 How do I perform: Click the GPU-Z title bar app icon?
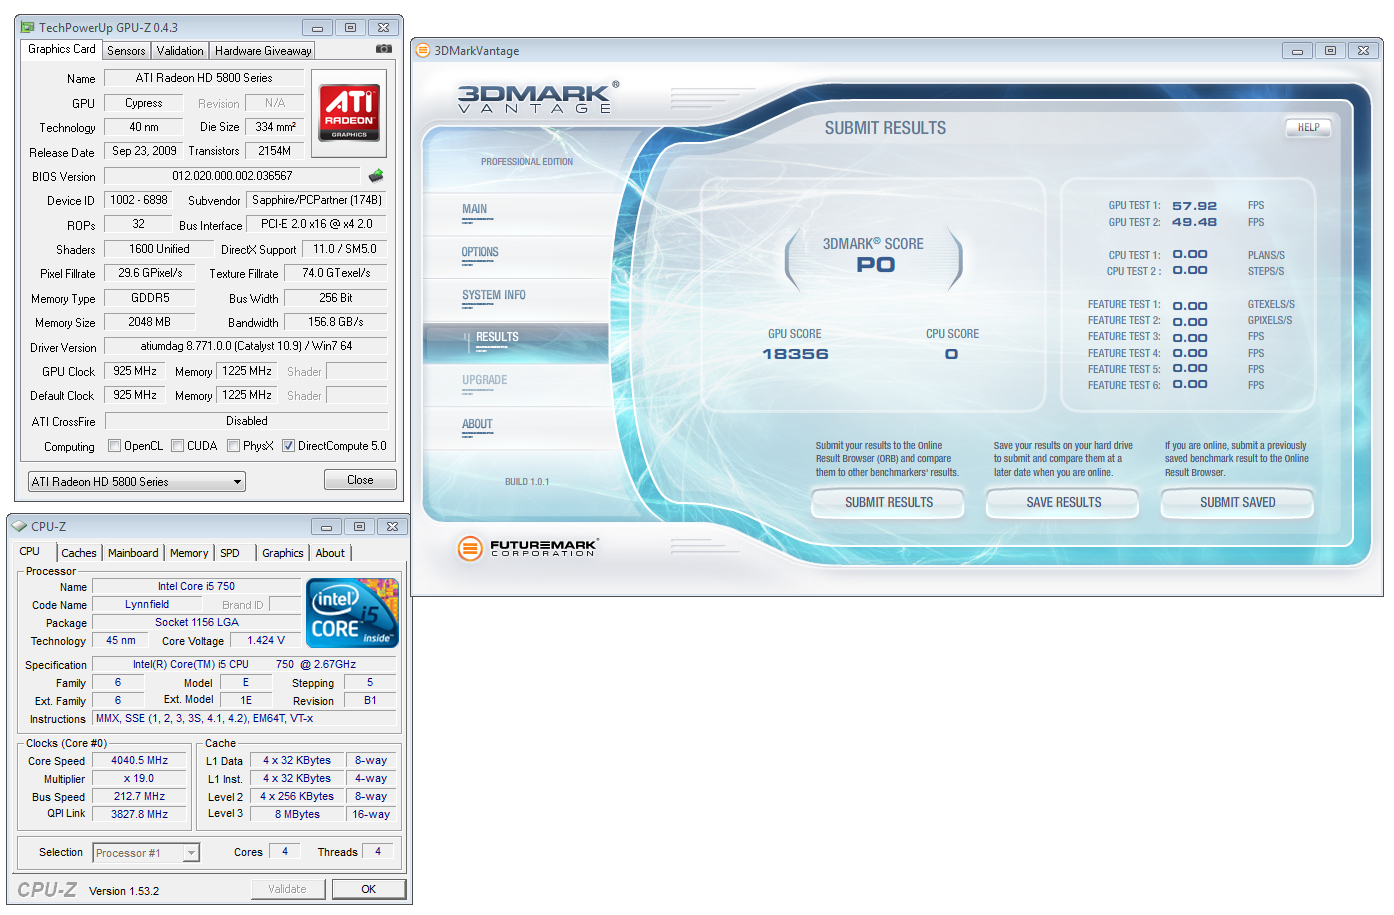click(x=28, y=27)
